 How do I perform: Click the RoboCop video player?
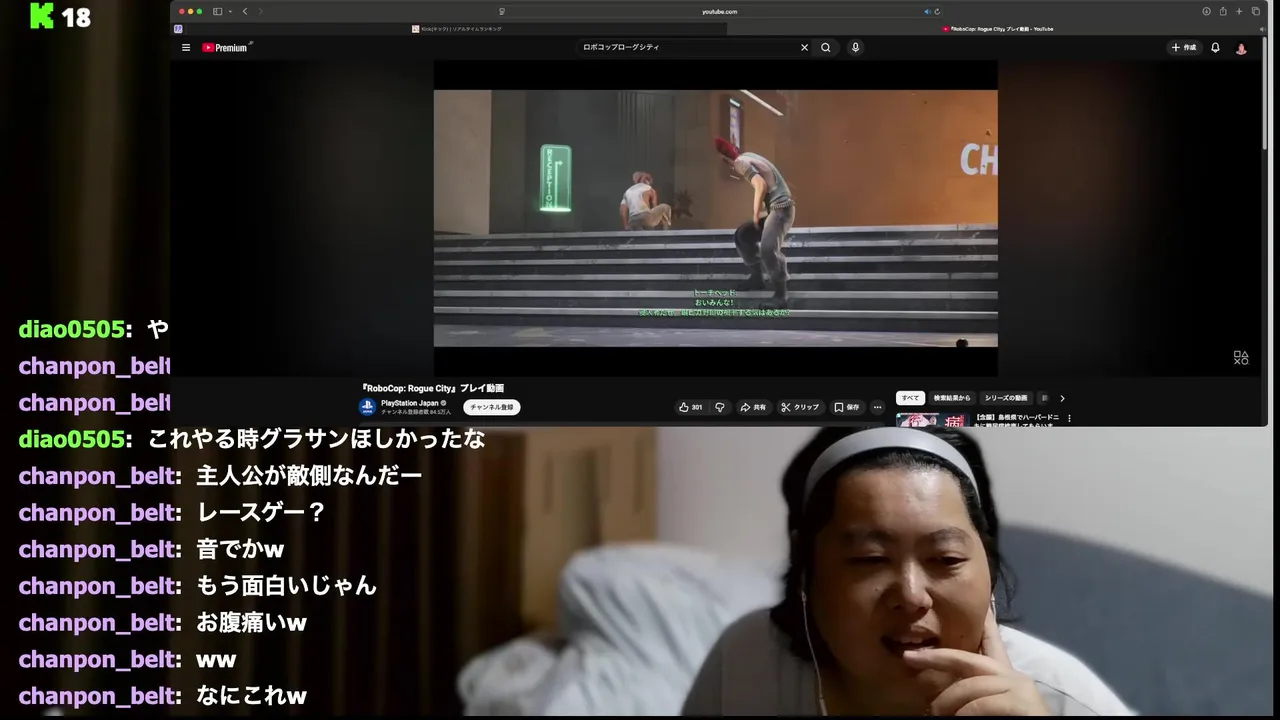coord(715,218)
